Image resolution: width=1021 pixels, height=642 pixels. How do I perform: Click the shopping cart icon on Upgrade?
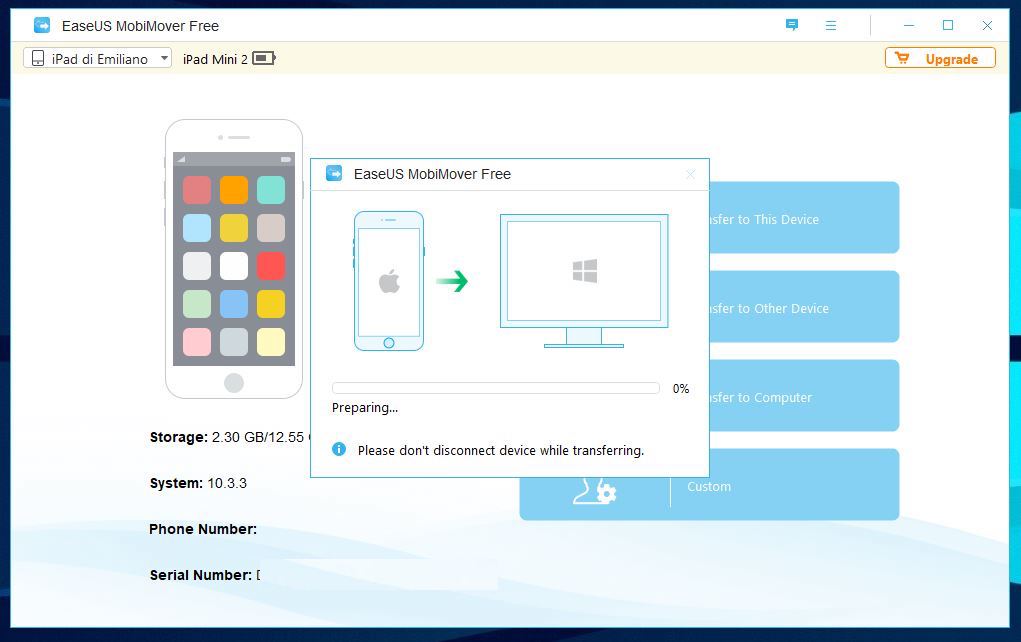coord(902,59)
